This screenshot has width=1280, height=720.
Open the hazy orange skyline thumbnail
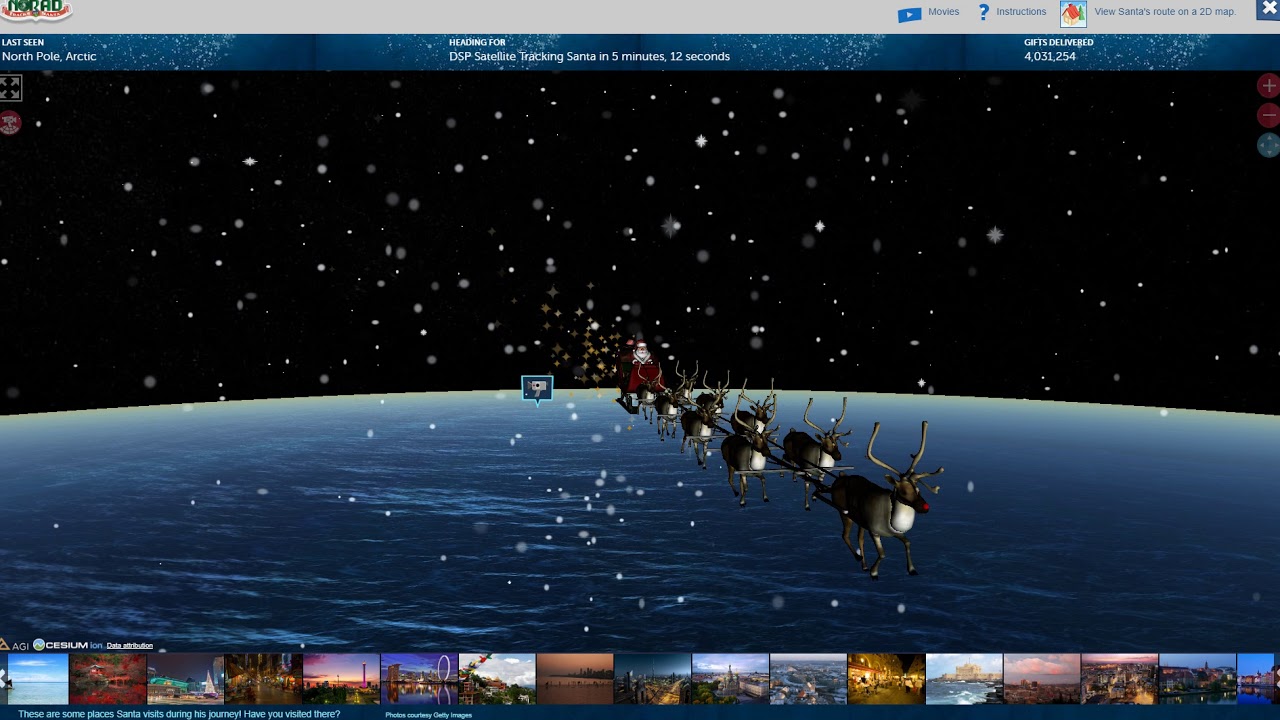[x=575, y=679]
